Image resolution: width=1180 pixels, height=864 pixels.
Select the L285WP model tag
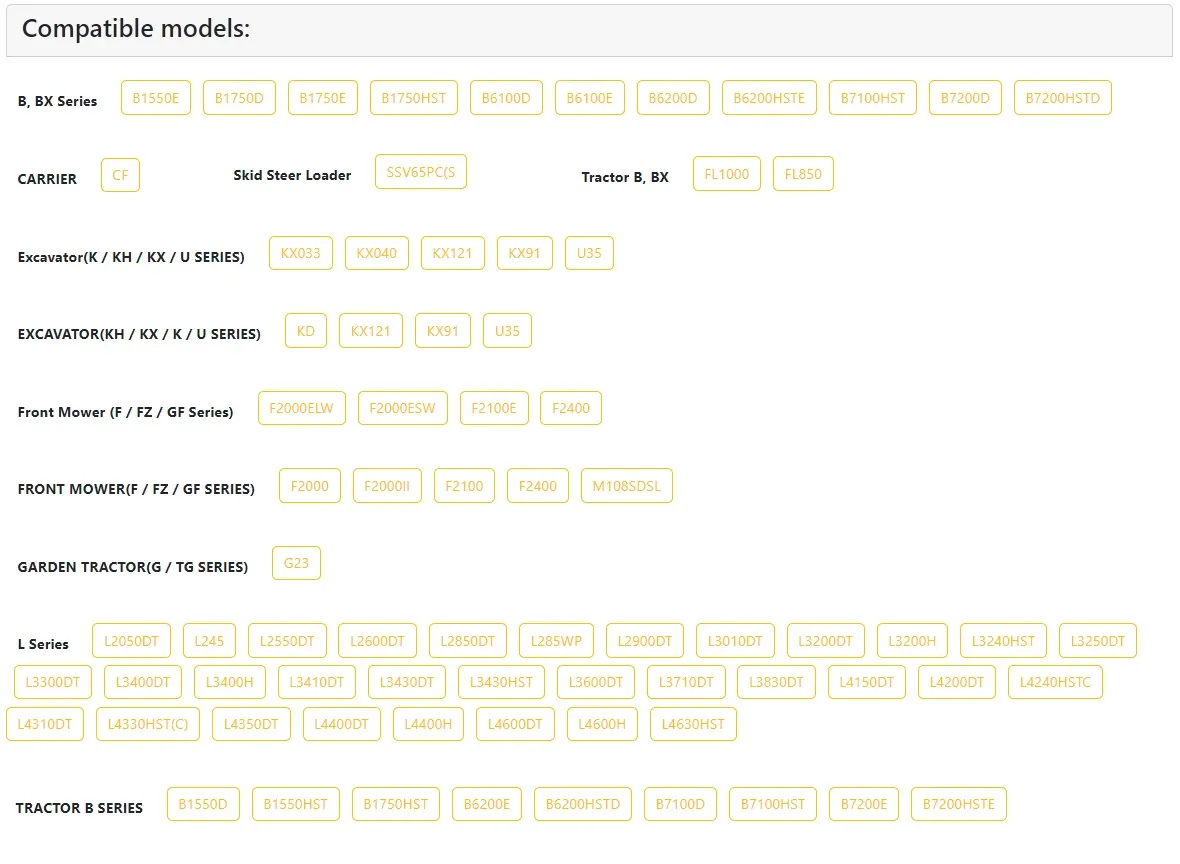(x=557, y=641)
